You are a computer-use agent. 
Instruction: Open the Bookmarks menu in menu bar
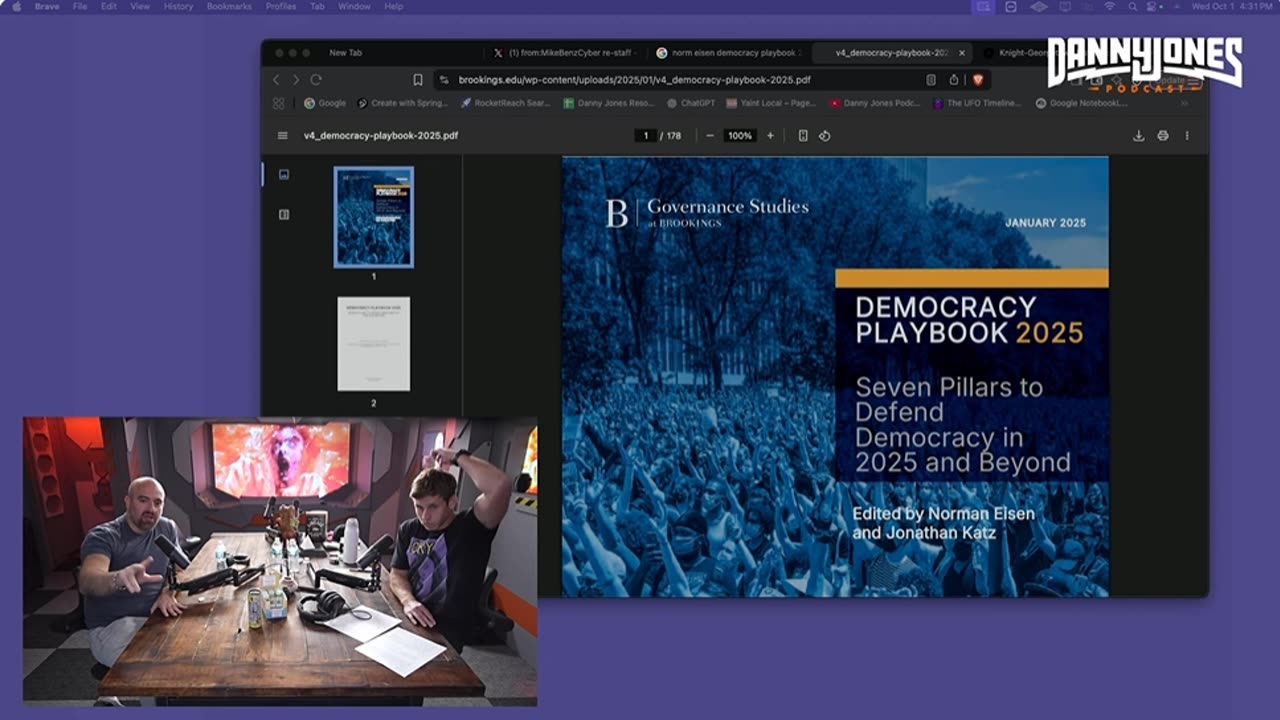coord(229,6)
